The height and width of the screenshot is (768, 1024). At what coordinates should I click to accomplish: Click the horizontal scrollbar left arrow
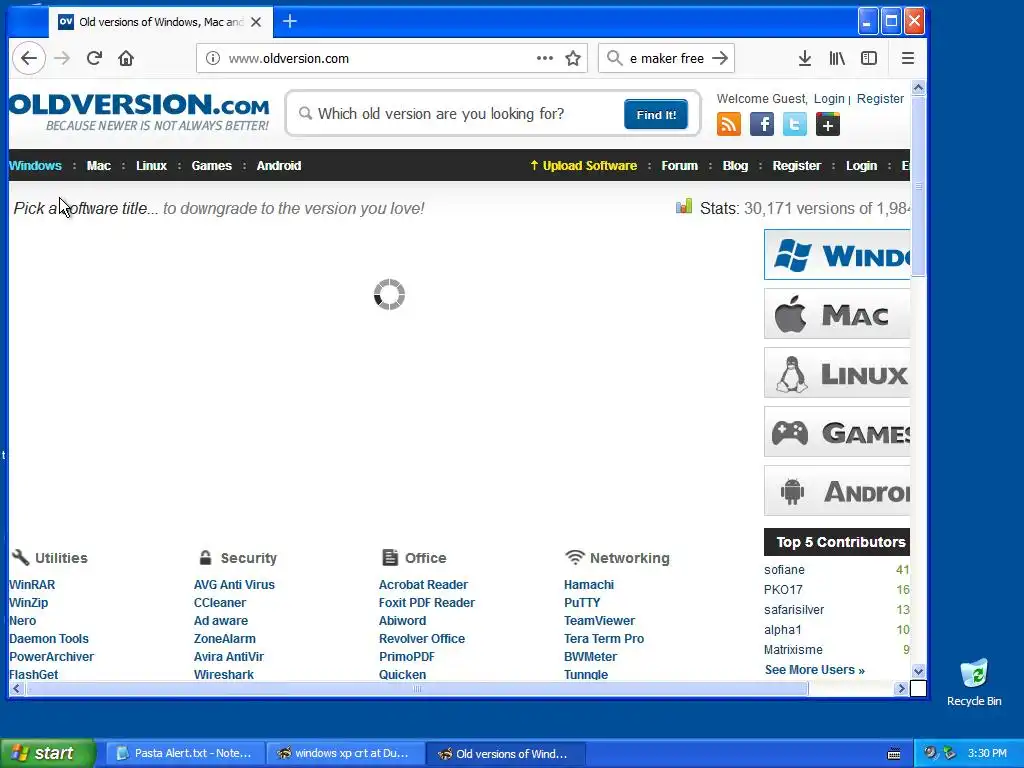coord(16,688)
